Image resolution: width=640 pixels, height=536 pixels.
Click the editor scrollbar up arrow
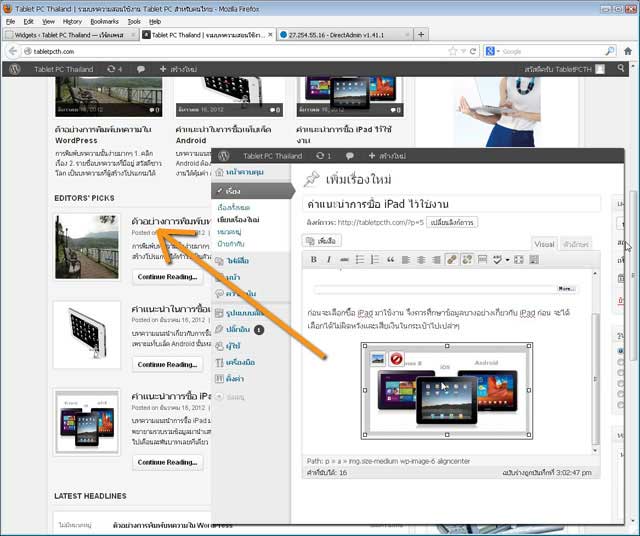point(595,273)
